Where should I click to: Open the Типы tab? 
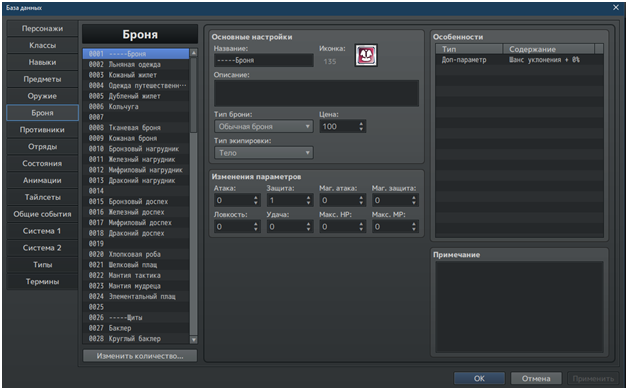point(42,264)
